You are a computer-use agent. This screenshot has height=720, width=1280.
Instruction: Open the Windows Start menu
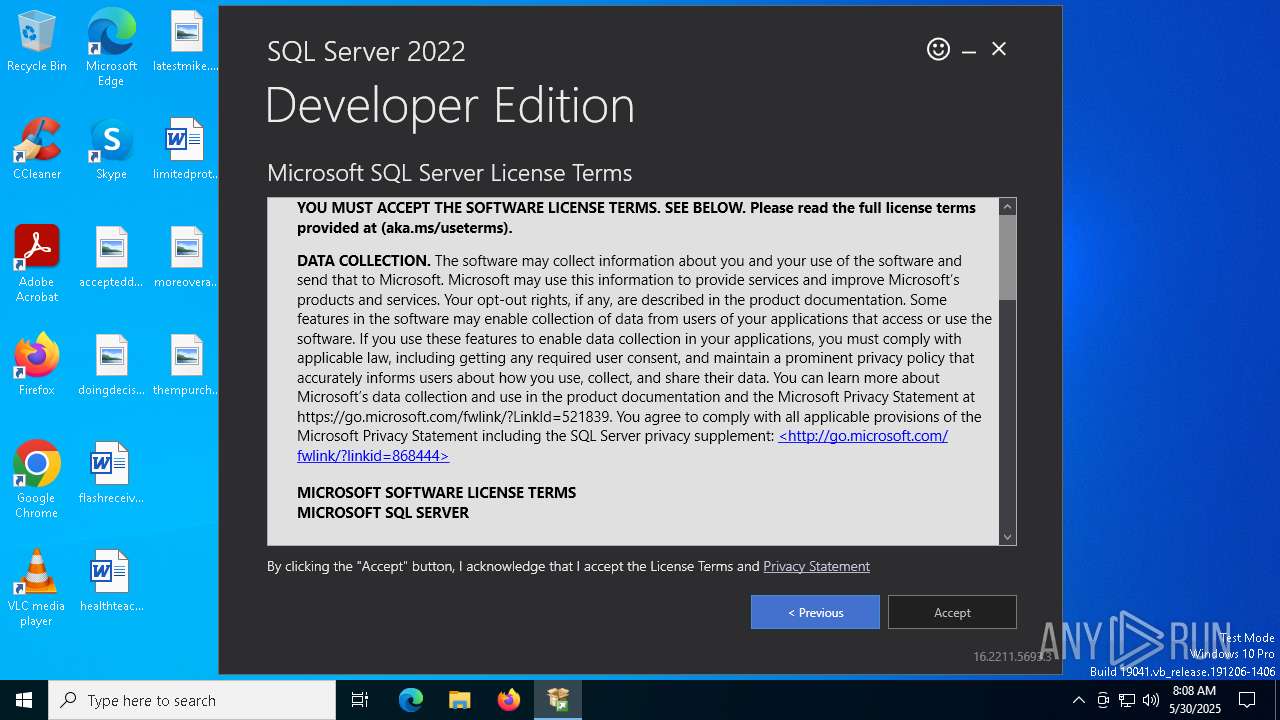24,700
